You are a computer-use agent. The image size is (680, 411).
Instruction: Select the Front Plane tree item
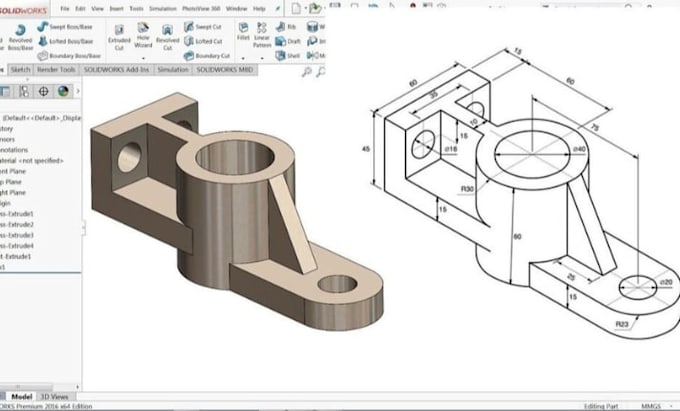pos(13,171)
